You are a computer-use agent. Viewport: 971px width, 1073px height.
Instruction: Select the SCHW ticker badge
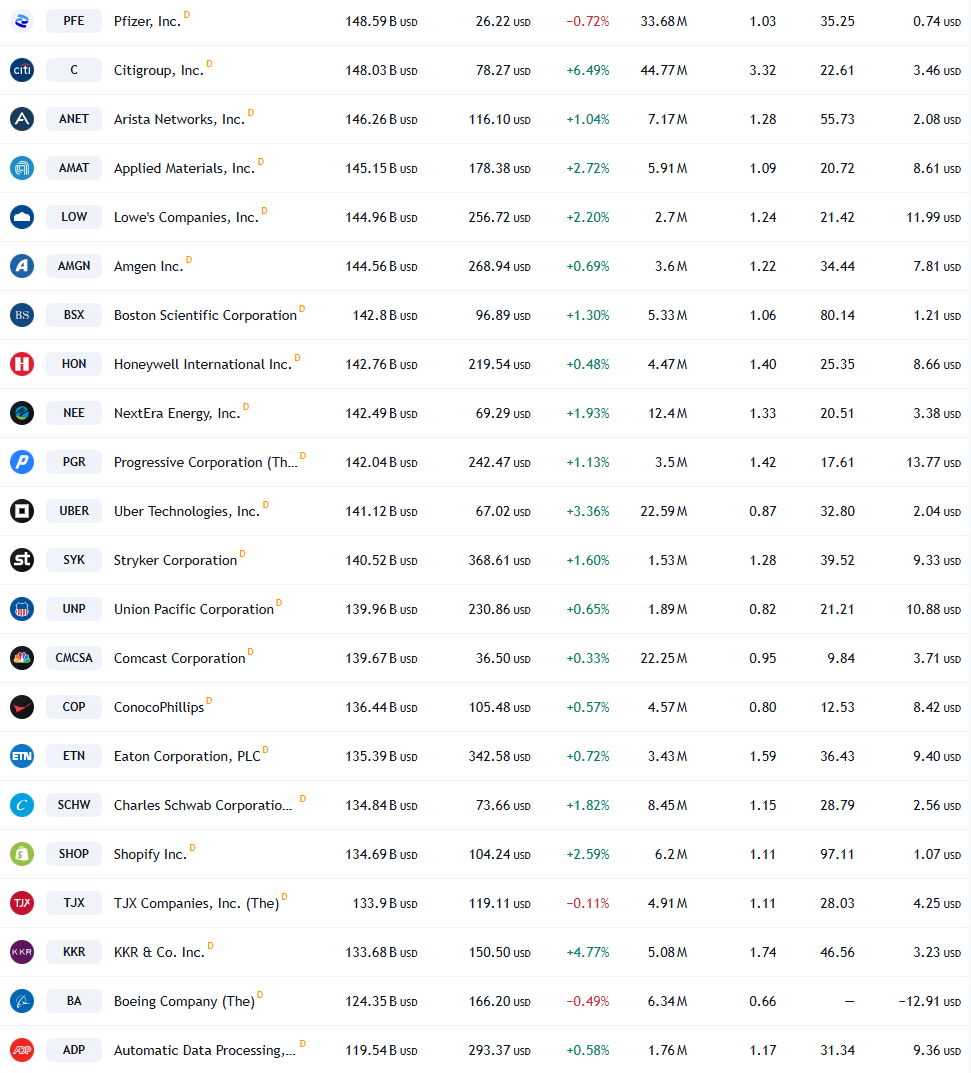point(74,805)
